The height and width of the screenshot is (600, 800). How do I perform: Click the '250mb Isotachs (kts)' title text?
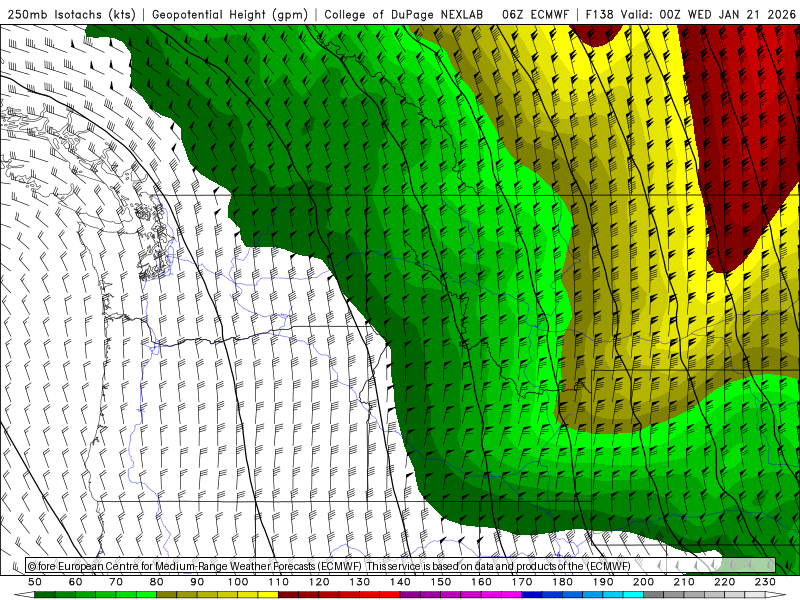click(x=71, y=15)
